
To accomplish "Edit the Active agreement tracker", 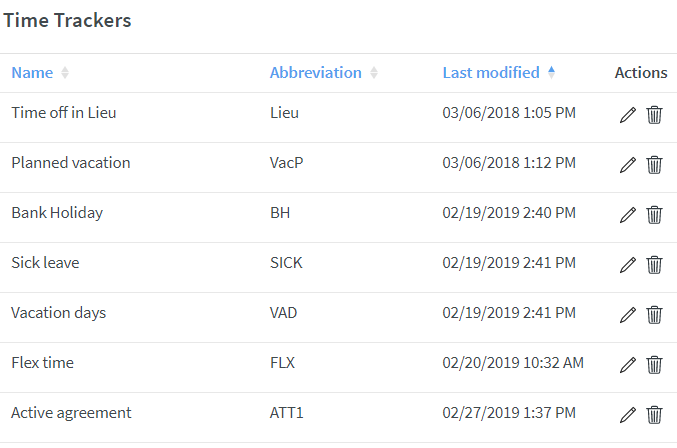I will click(628, 415).
